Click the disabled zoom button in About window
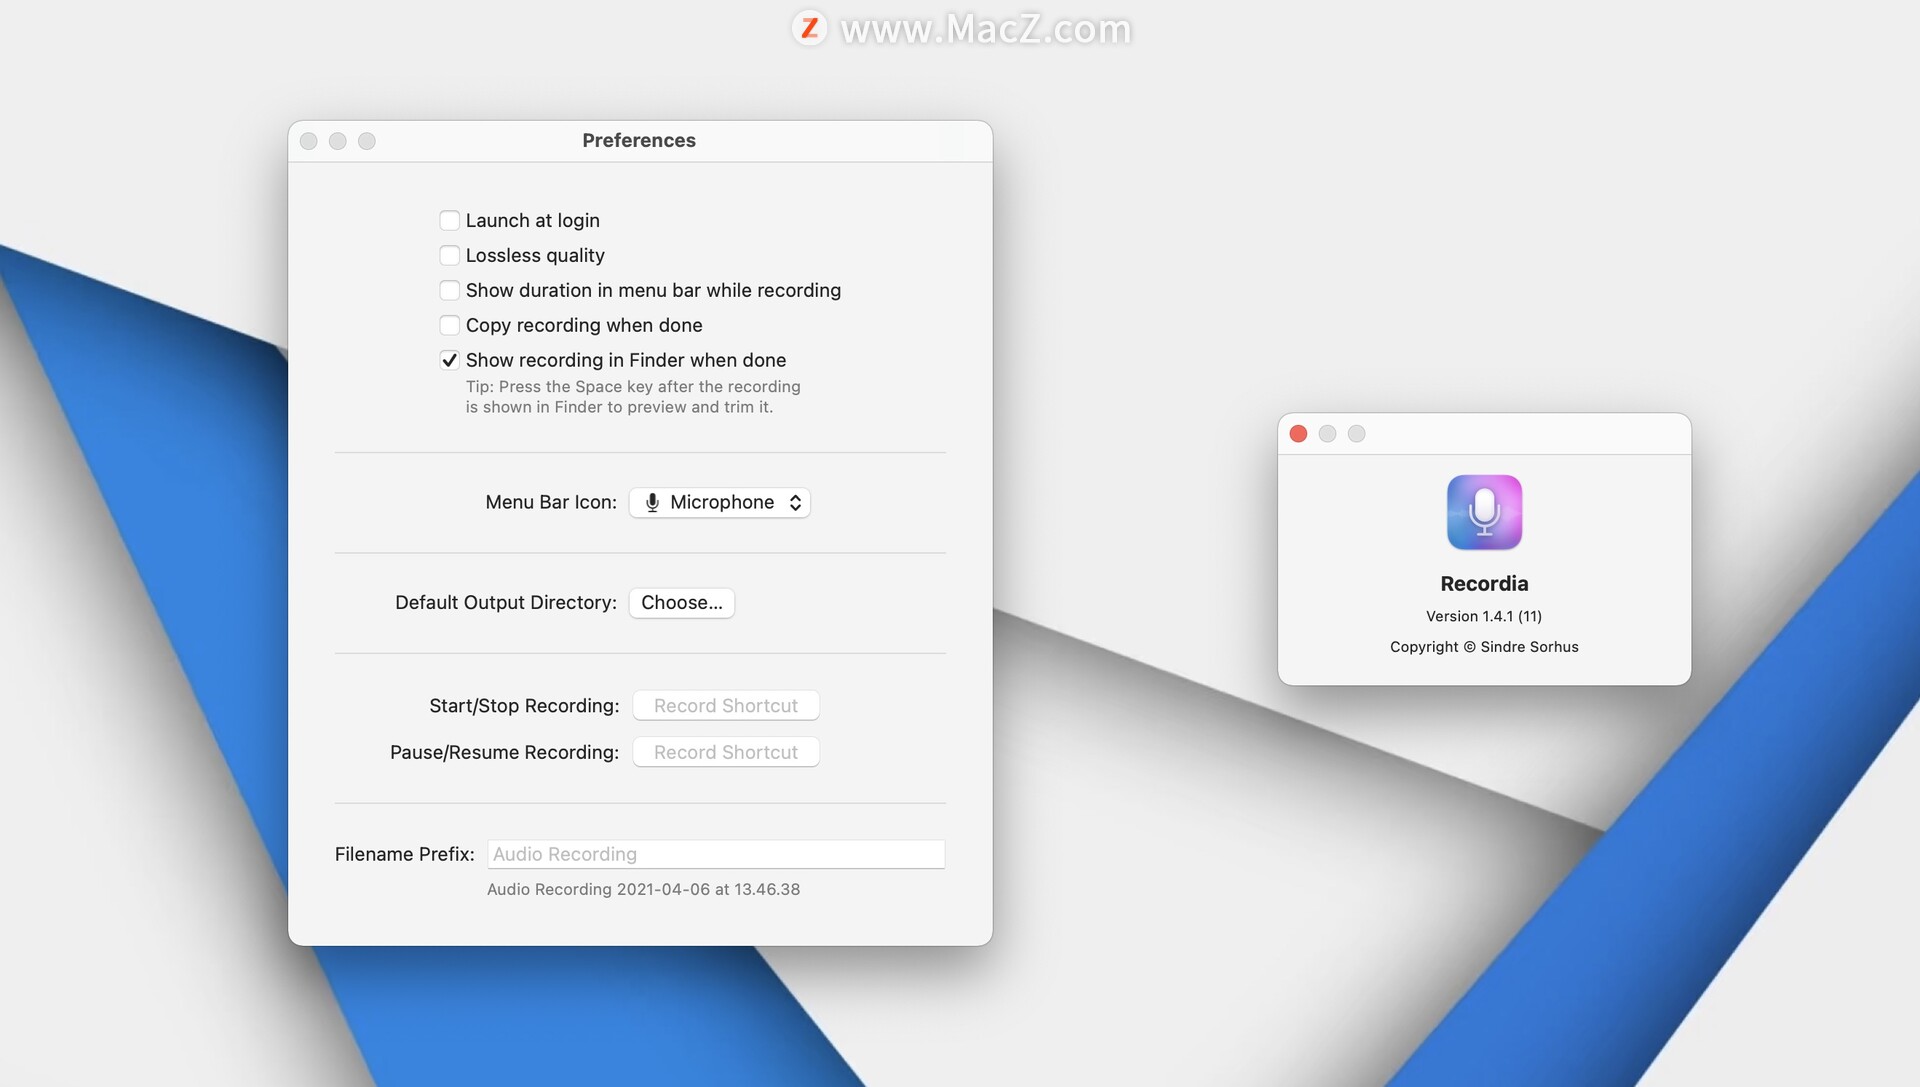Image resolution: width=1920 pixels, height=1087 pixels. (1357, 434)
